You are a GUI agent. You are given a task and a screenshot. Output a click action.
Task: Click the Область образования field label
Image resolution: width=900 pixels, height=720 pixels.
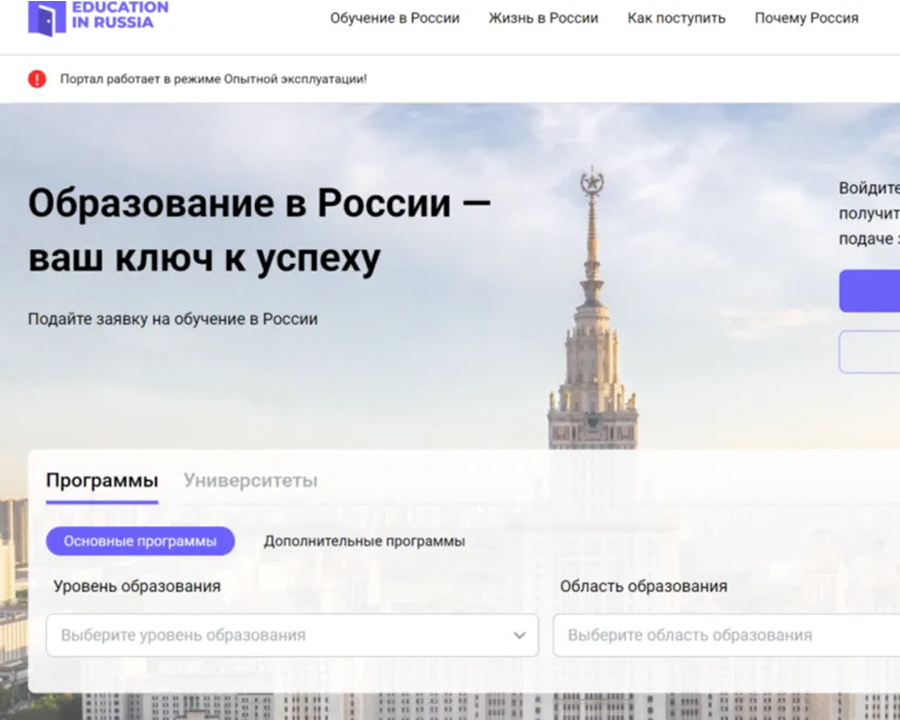pyautogui.click(x=643, y=586)
